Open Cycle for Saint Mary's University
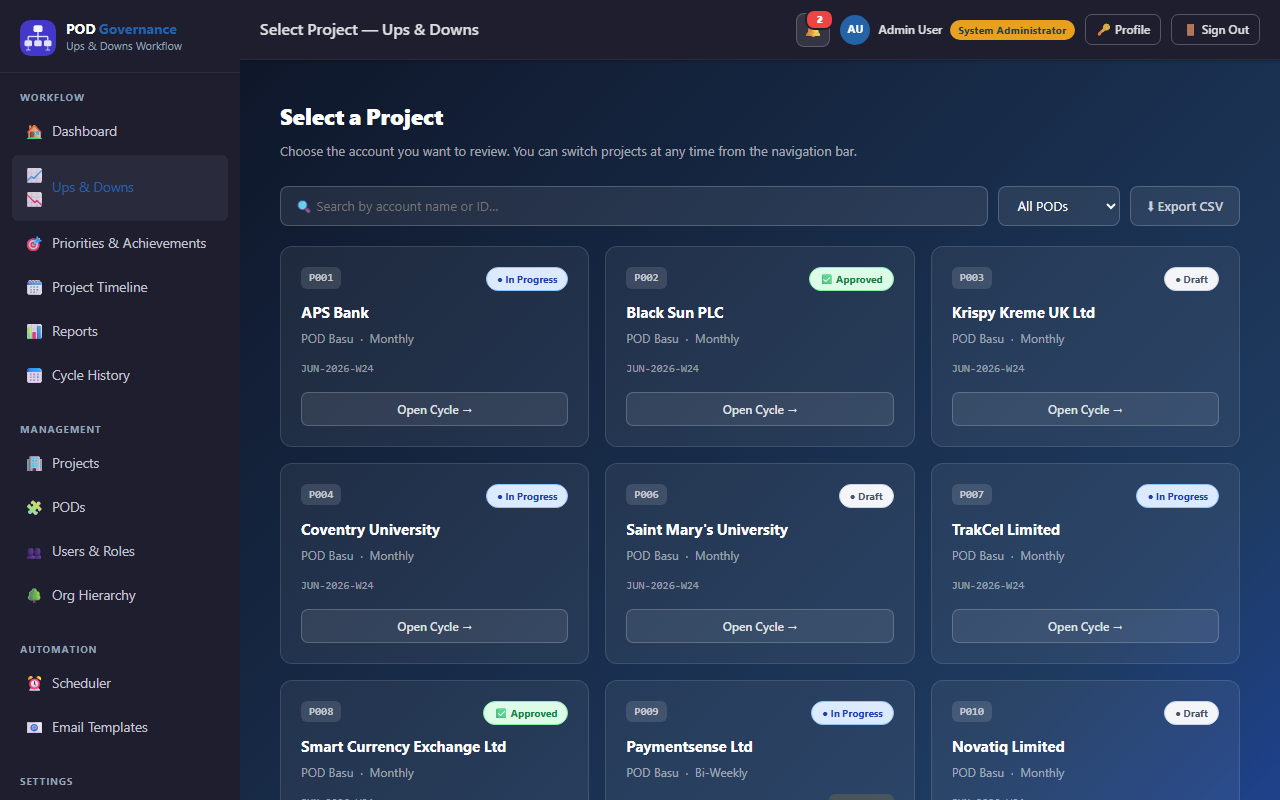Image resolution: width=1280 pixels, height=800 pixels. click(x=760, y=626)
